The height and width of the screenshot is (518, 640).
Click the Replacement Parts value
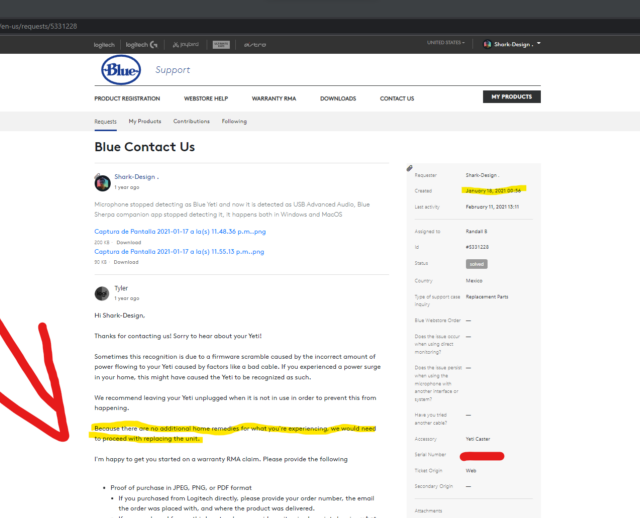click(x=487, y=297)
